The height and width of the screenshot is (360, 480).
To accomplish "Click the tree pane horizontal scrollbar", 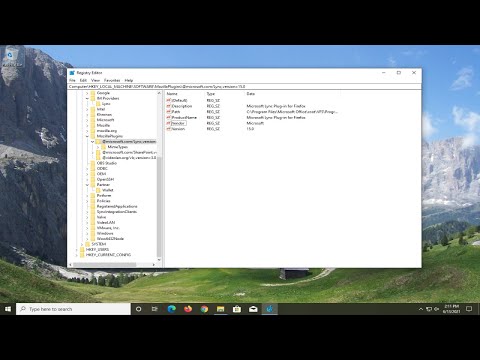I will coord(104,265).
